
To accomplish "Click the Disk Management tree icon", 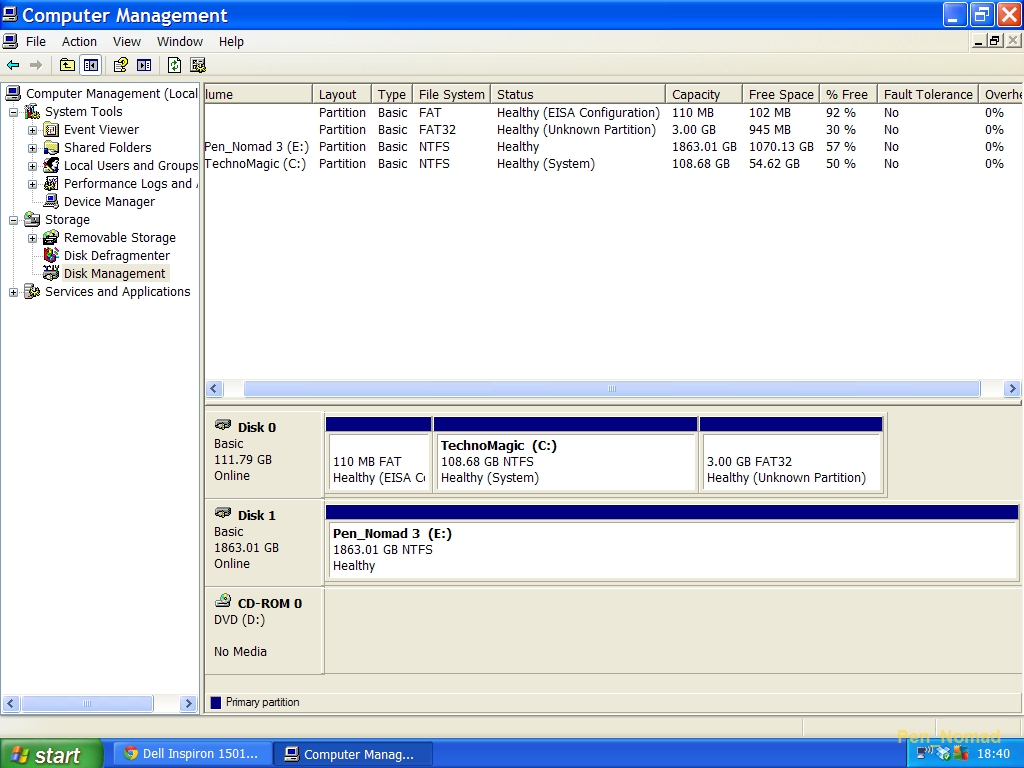I will (x=51, y=273).
